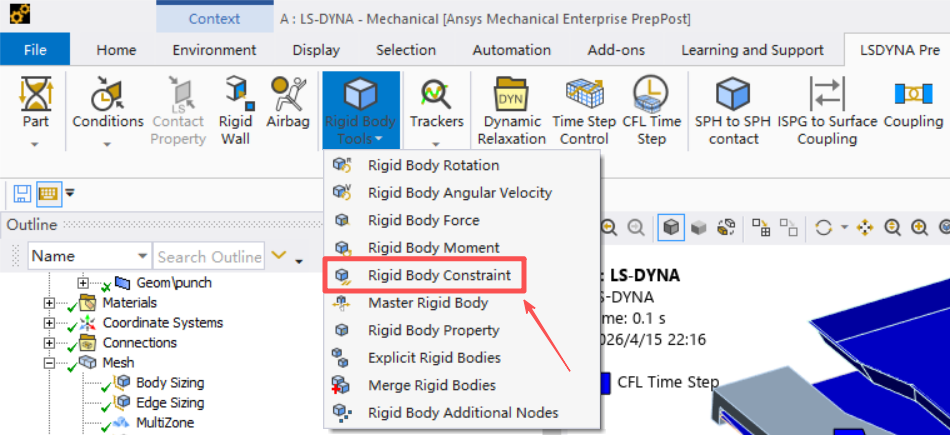Click the previous view magnifier icon
The height and width of the screenshot is (435, 950).
point(609,227)
